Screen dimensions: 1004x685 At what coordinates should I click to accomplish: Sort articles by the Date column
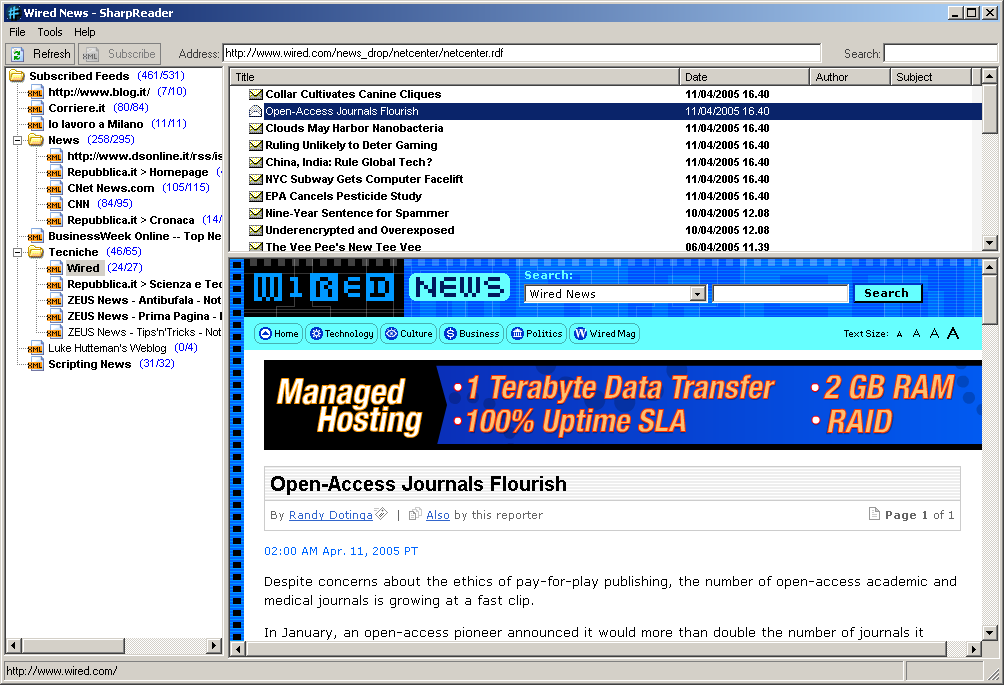(x=745, y=77)
